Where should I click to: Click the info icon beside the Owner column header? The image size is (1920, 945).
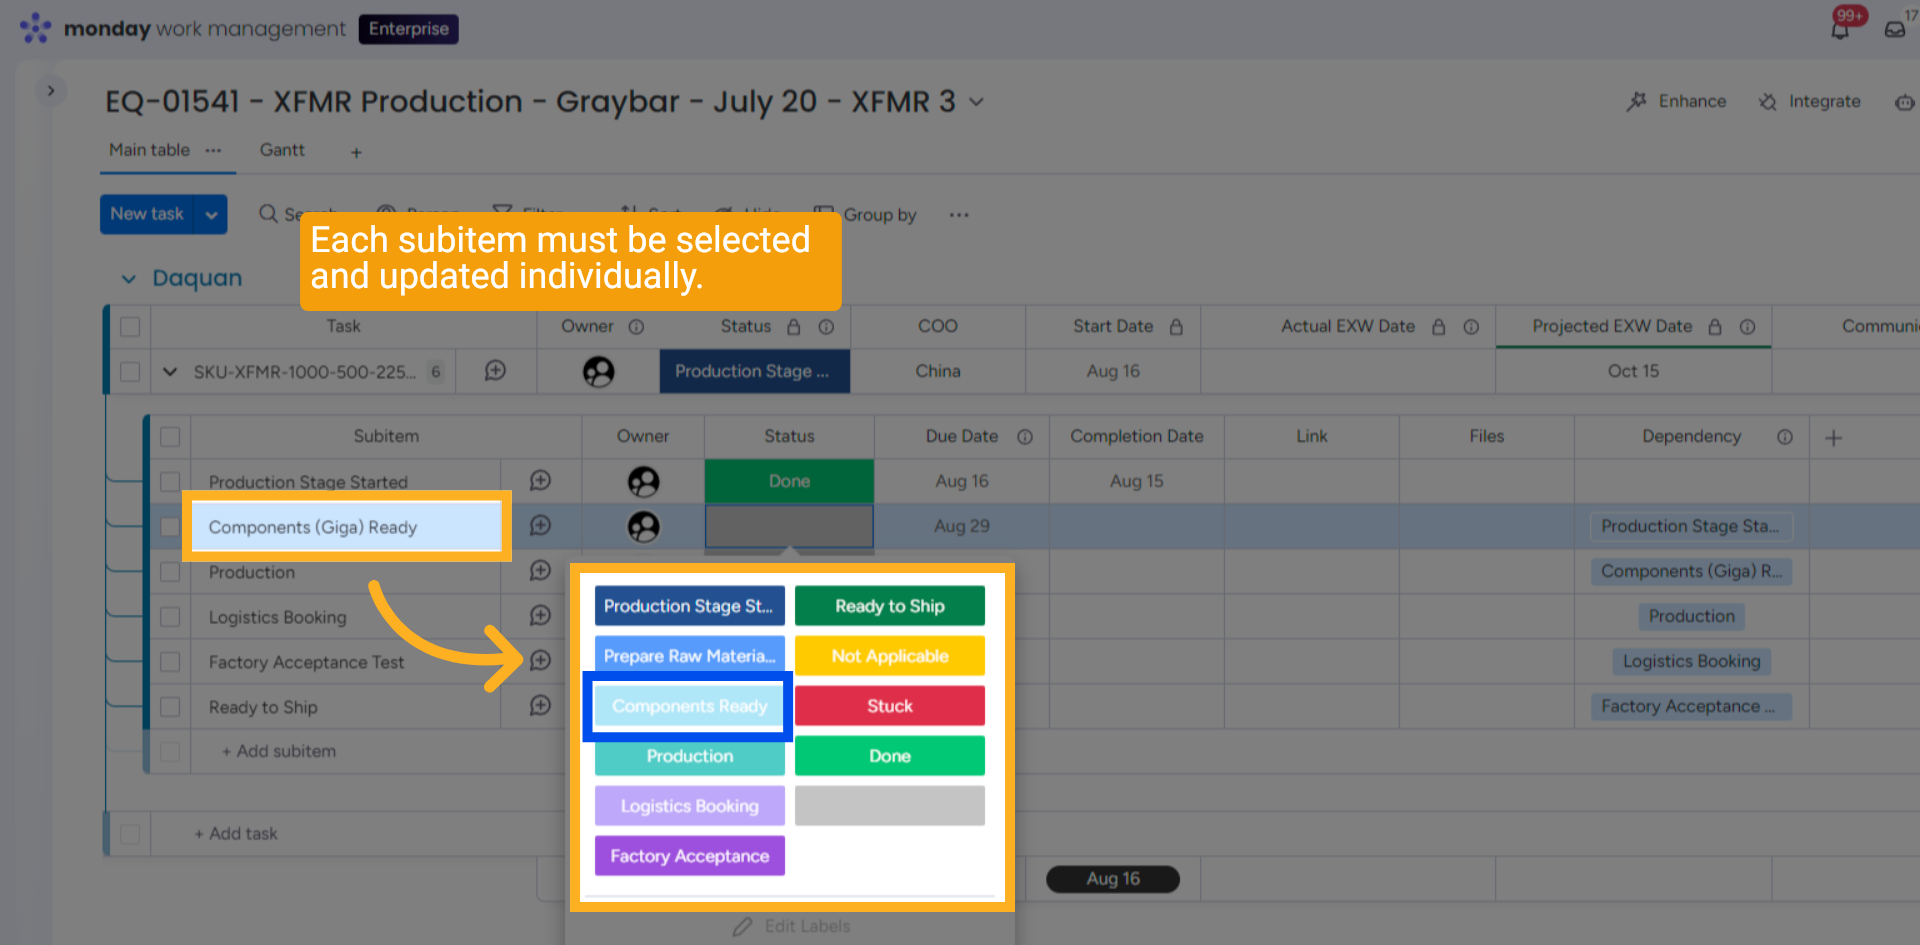tap(636, 327)
